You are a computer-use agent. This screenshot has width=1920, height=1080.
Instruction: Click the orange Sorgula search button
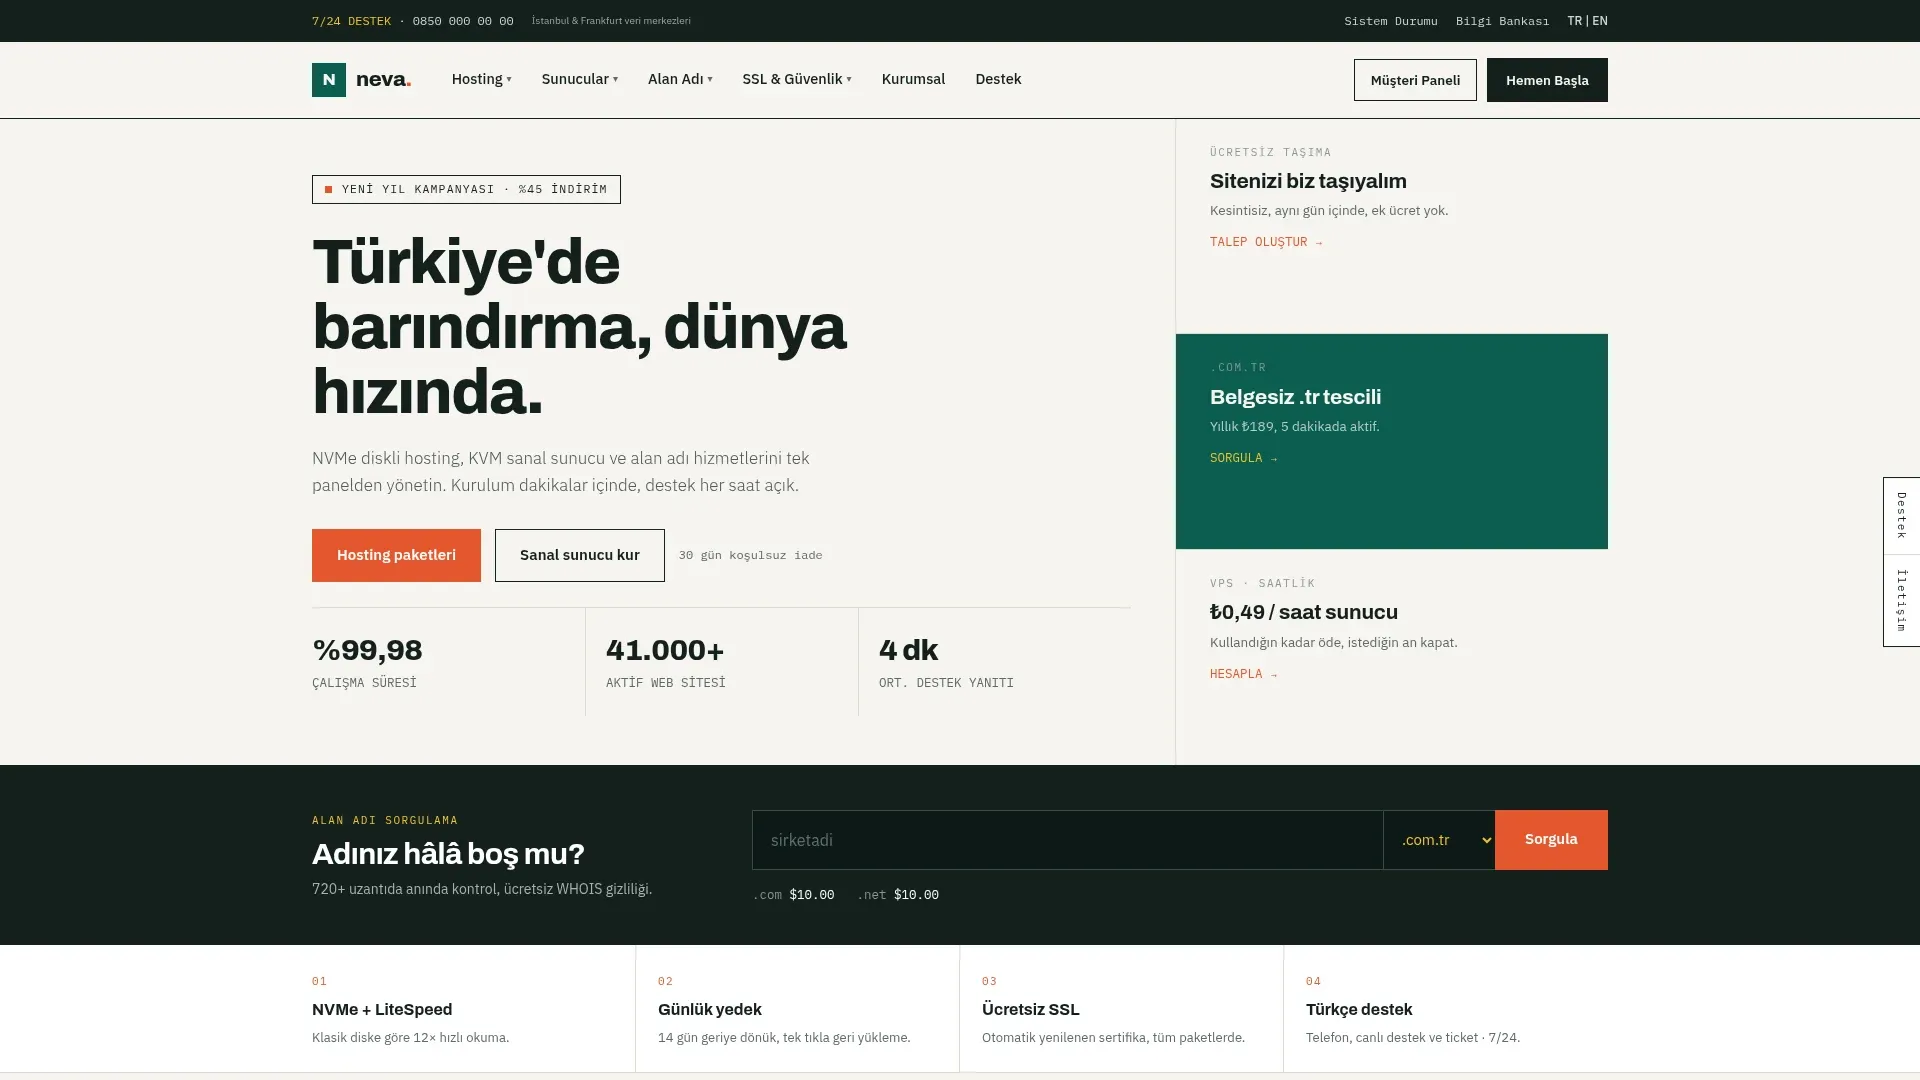click(x=1551, y=840)
